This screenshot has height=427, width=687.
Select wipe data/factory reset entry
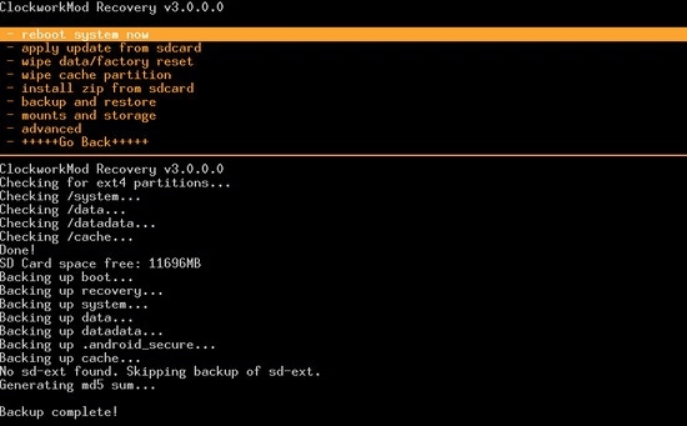click(107, 61)
